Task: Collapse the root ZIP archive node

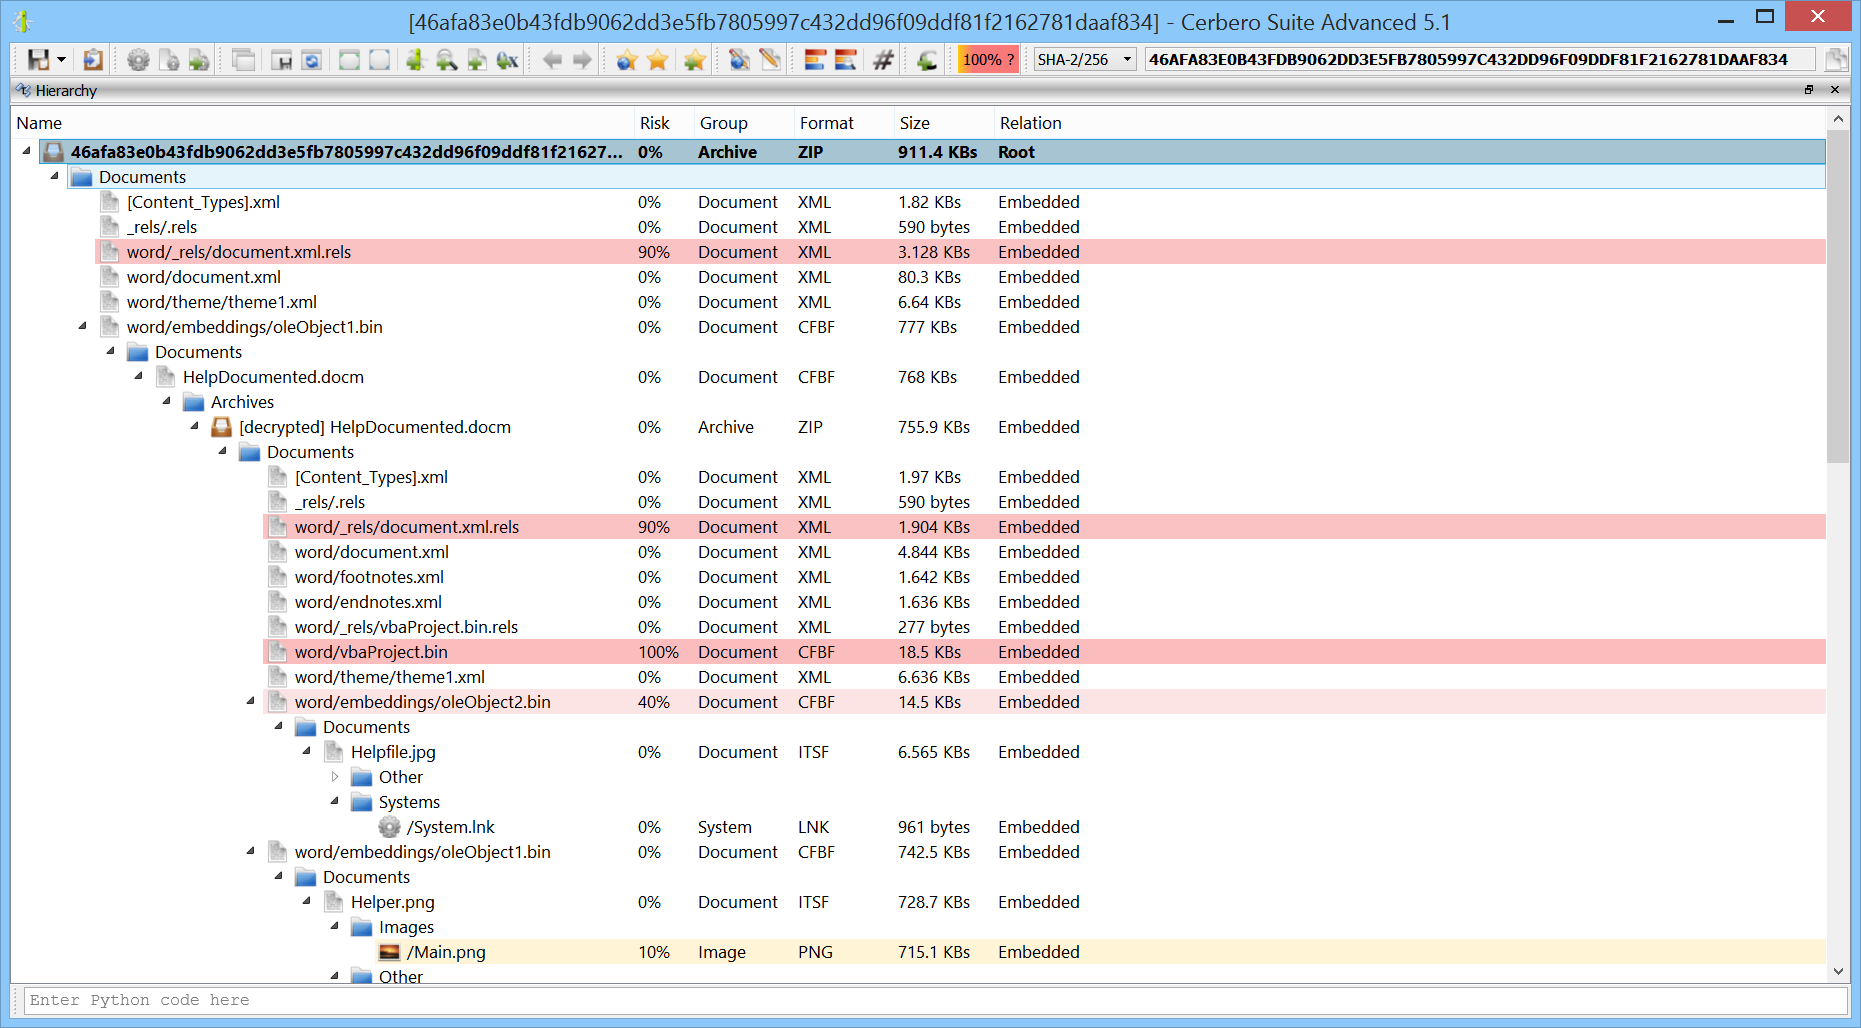Action: [27, 151]
